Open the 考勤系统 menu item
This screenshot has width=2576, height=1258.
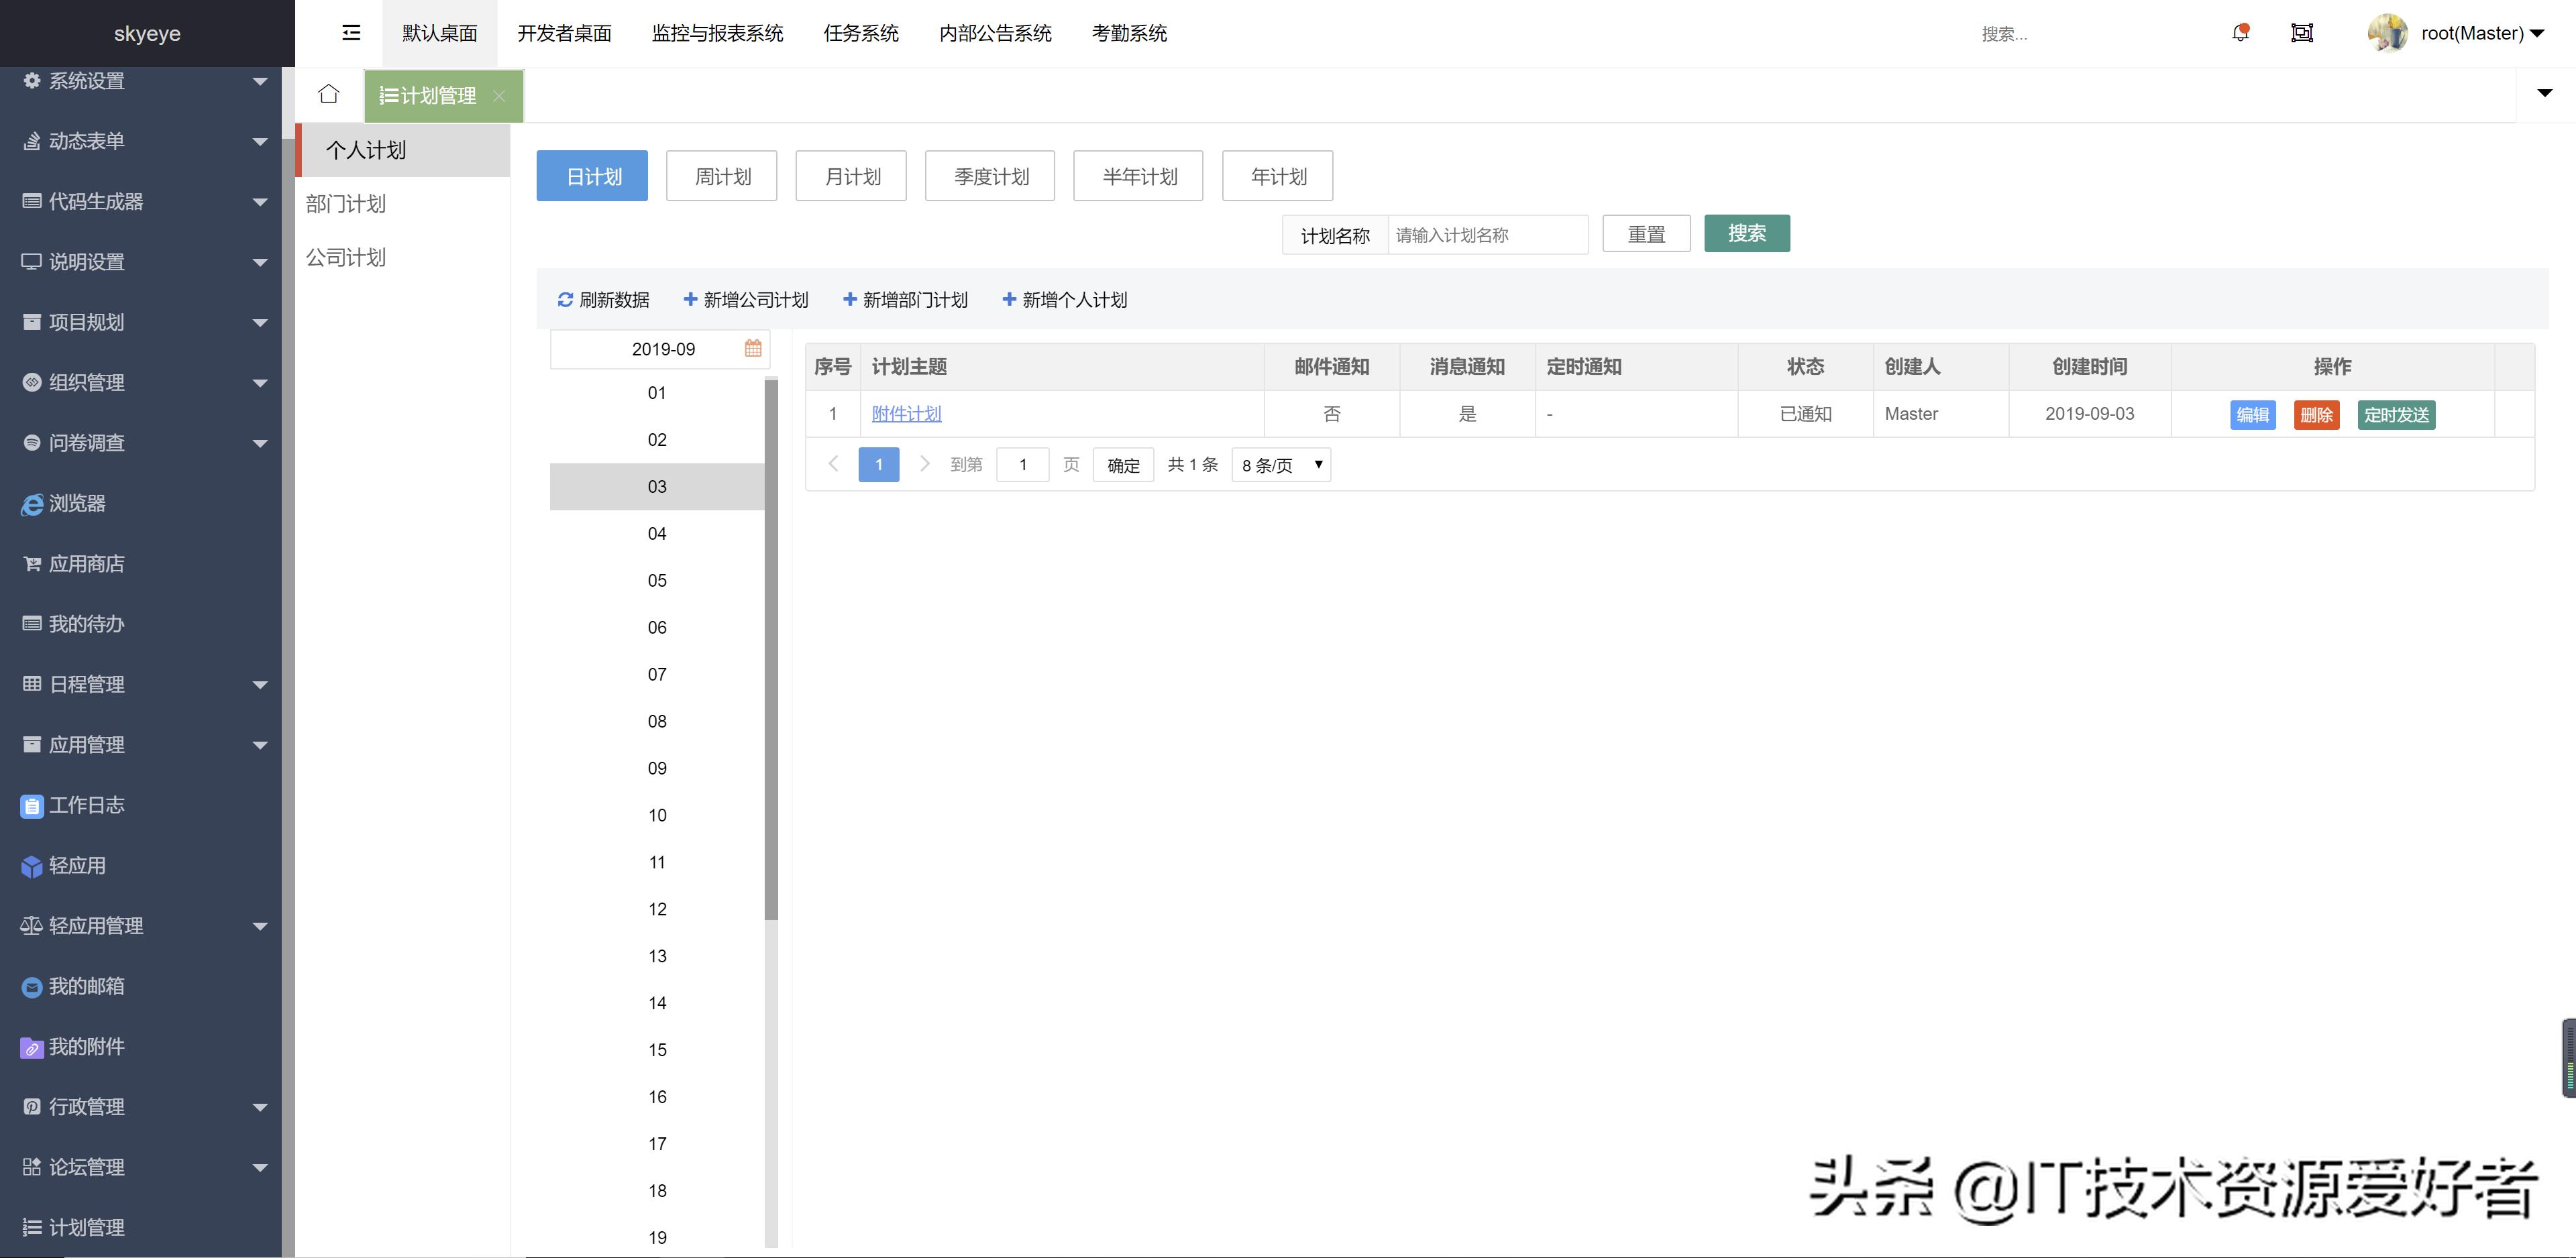pyautogui.click(x=1128, y=33)
